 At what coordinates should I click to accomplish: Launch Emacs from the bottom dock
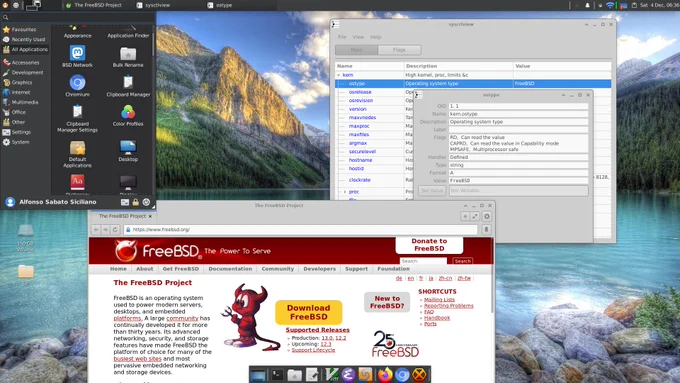click(x=348, y=375)
